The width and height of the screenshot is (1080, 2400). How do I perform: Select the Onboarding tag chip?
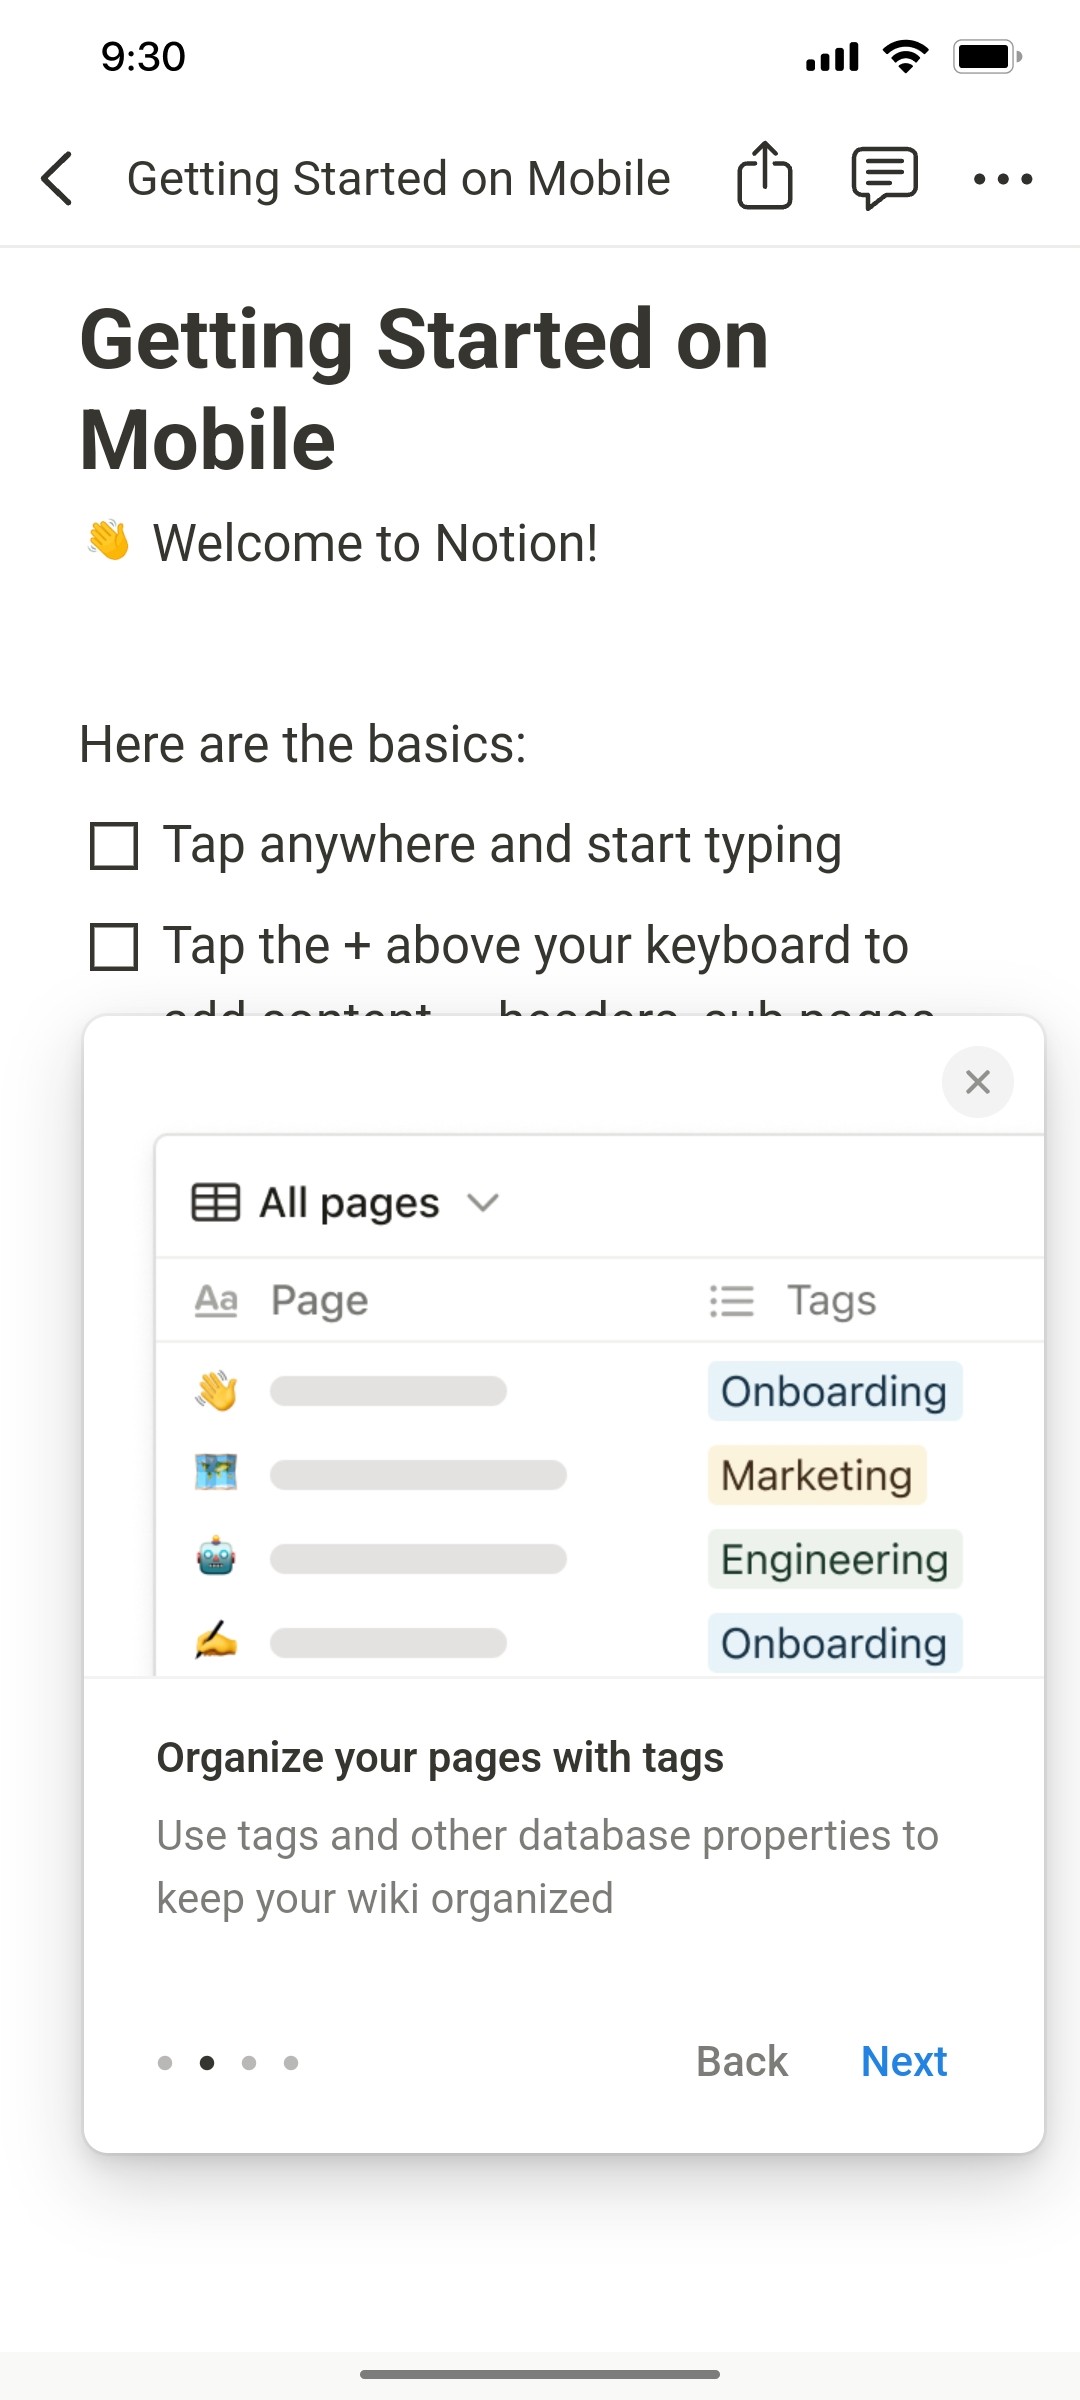[x=833, y=1390]
